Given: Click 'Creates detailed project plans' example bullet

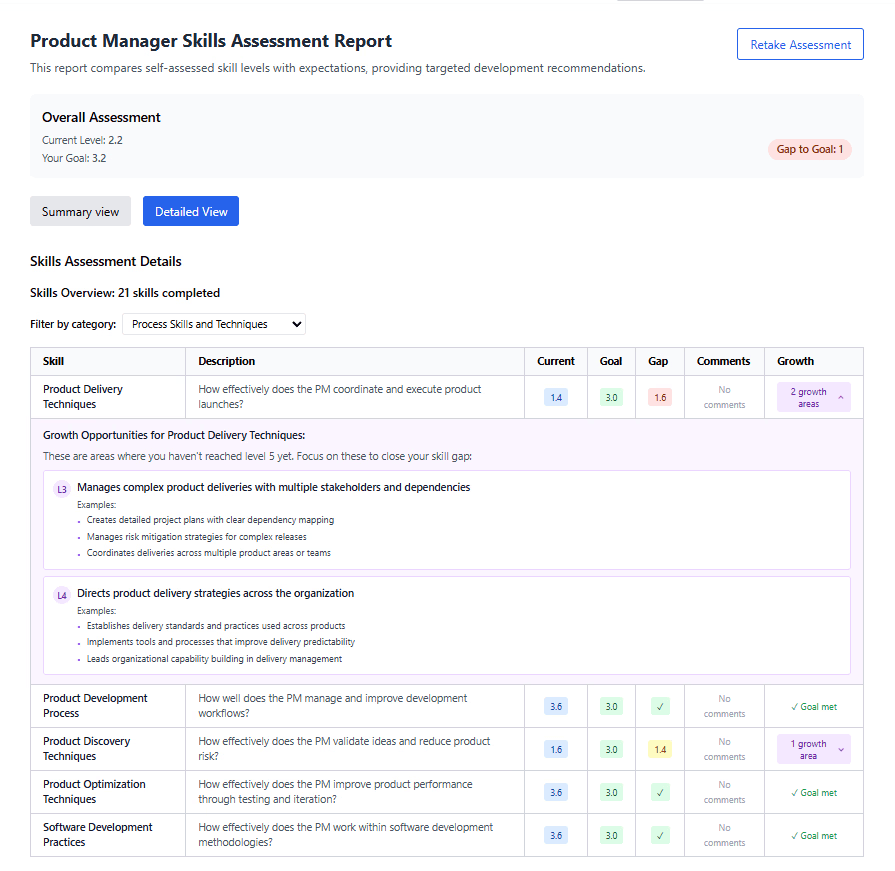Looking at the screenshot, I should 210,520.
